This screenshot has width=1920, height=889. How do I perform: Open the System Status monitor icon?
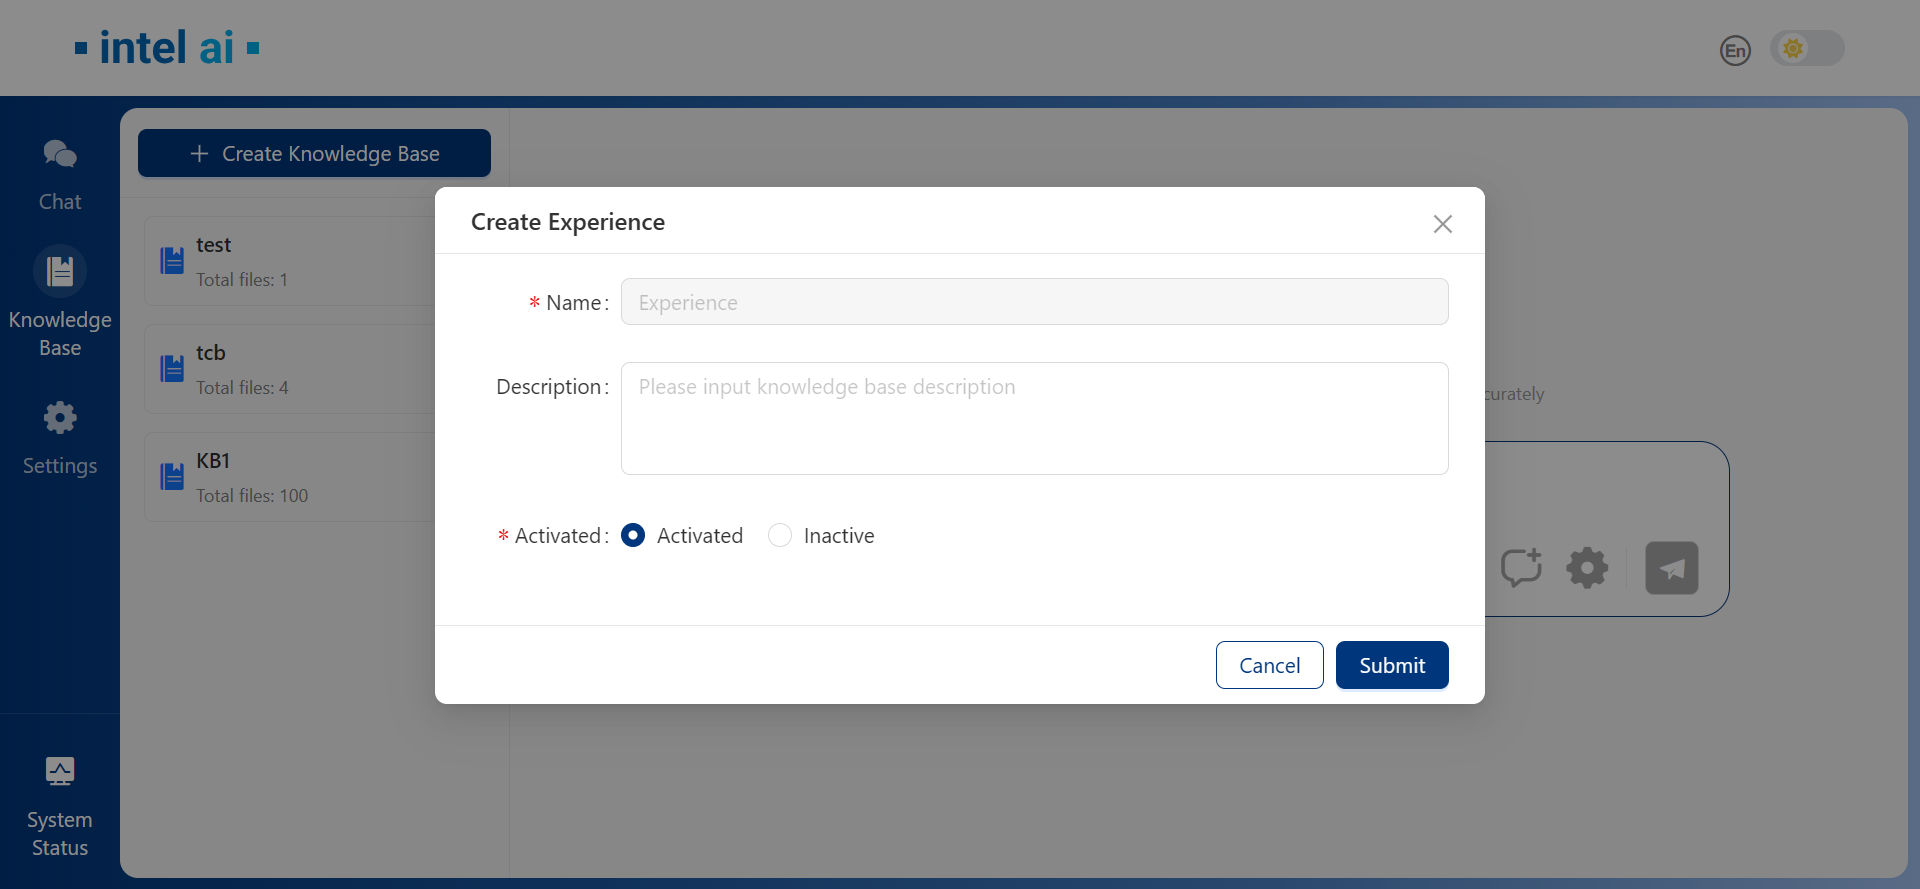(60, 772)
